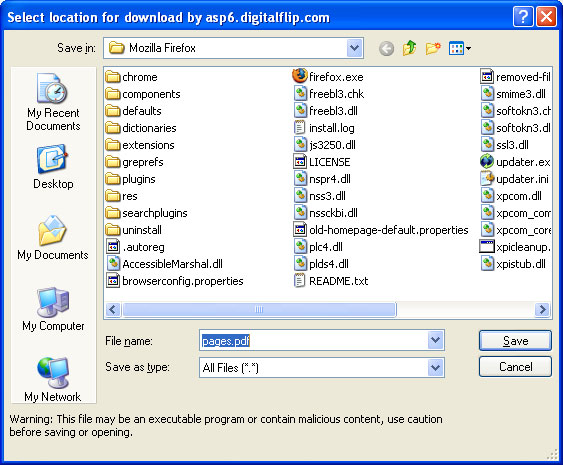Select My Computer in places bar

[x=53, y=309]
